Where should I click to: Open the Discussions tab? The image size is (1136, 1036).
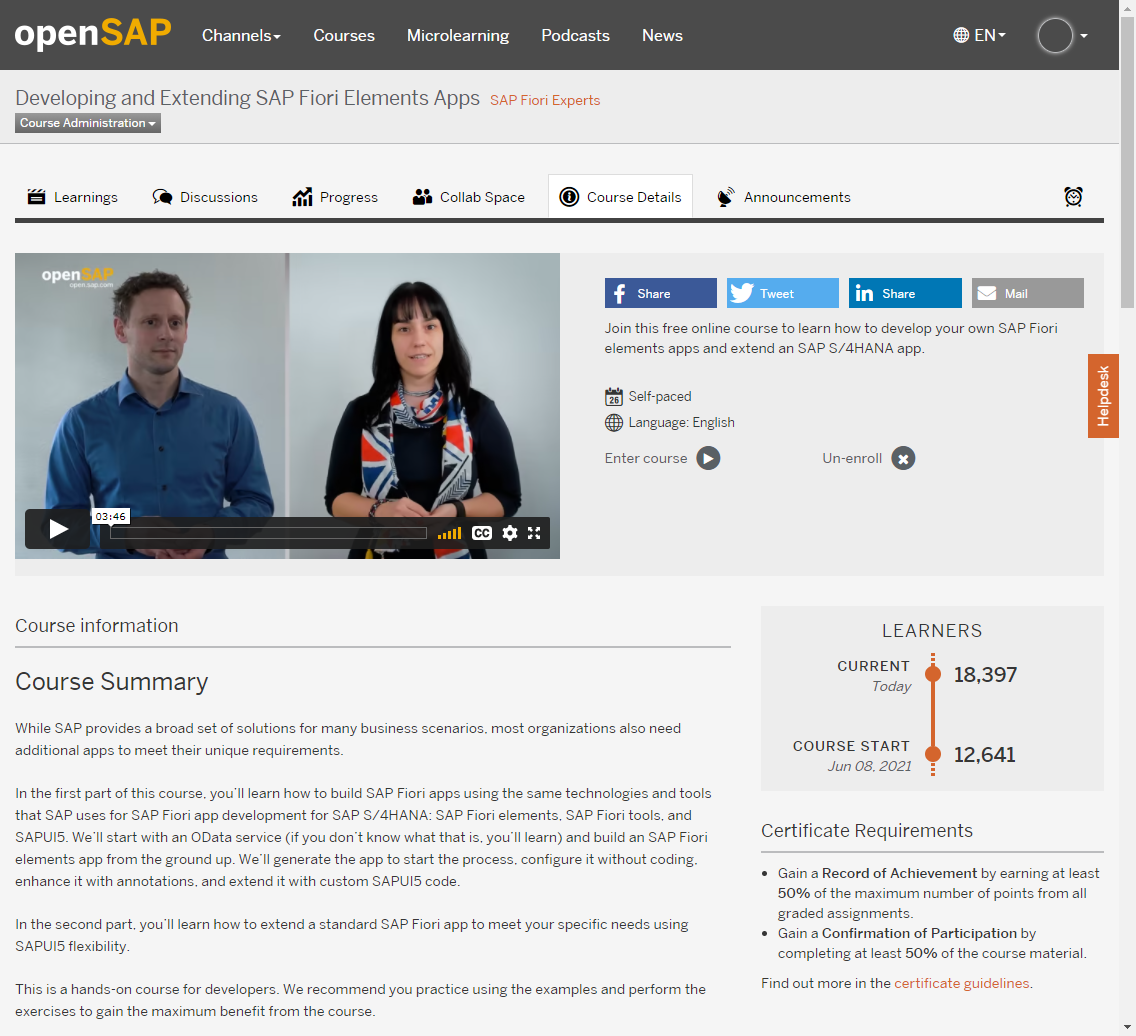coord(205,197)
